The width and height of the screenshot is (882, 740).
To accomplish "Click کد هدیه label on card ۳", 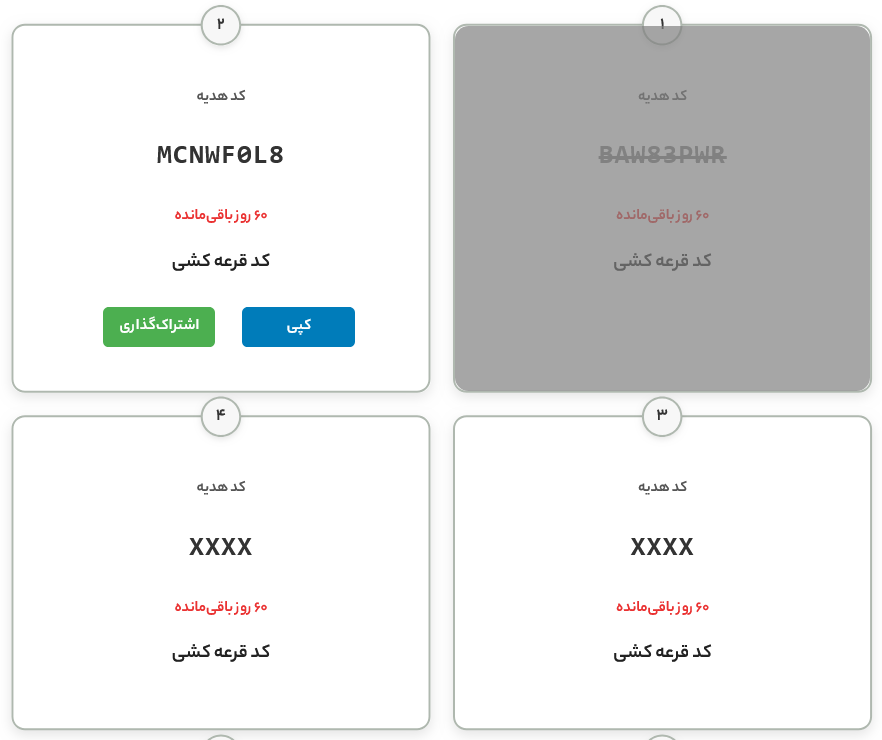I will tap(662, 486).
